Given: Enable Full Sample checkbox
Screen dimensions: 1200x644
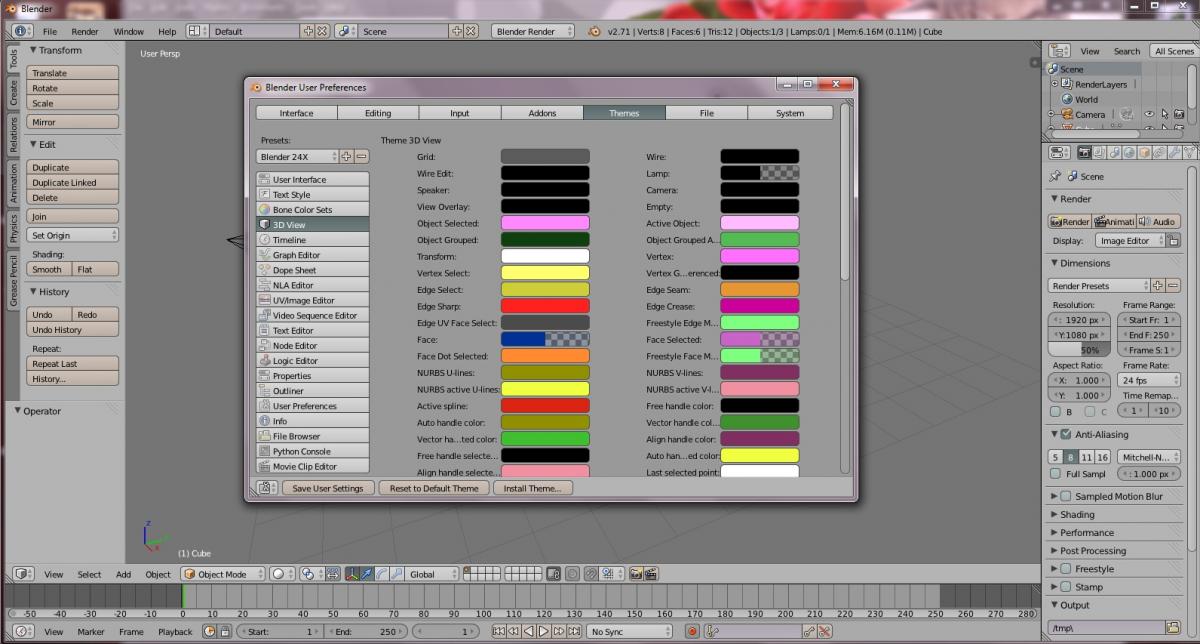Looking at the screenshot, I should pyautogui.click(x=1056, y=474).
